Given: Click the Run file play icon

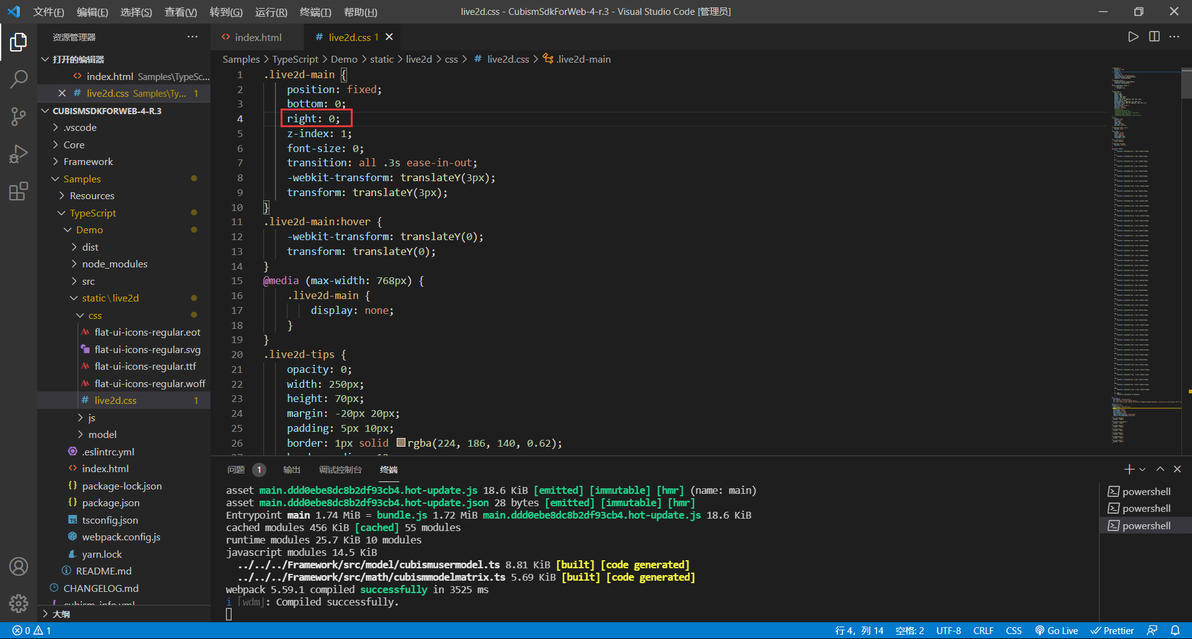Looking at the screenshot, I should point(1133,36).
